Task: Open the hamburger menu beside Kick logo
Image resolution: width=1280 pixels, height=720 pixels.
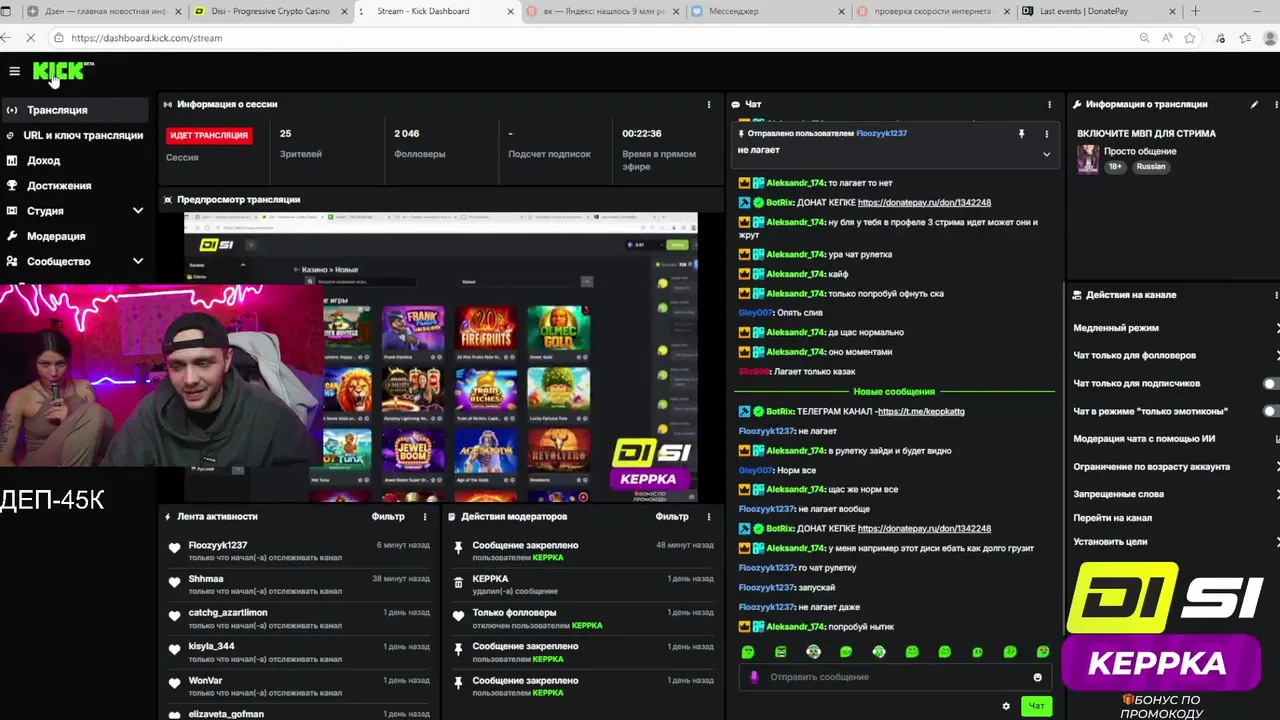Action: (x=14, y=71)
